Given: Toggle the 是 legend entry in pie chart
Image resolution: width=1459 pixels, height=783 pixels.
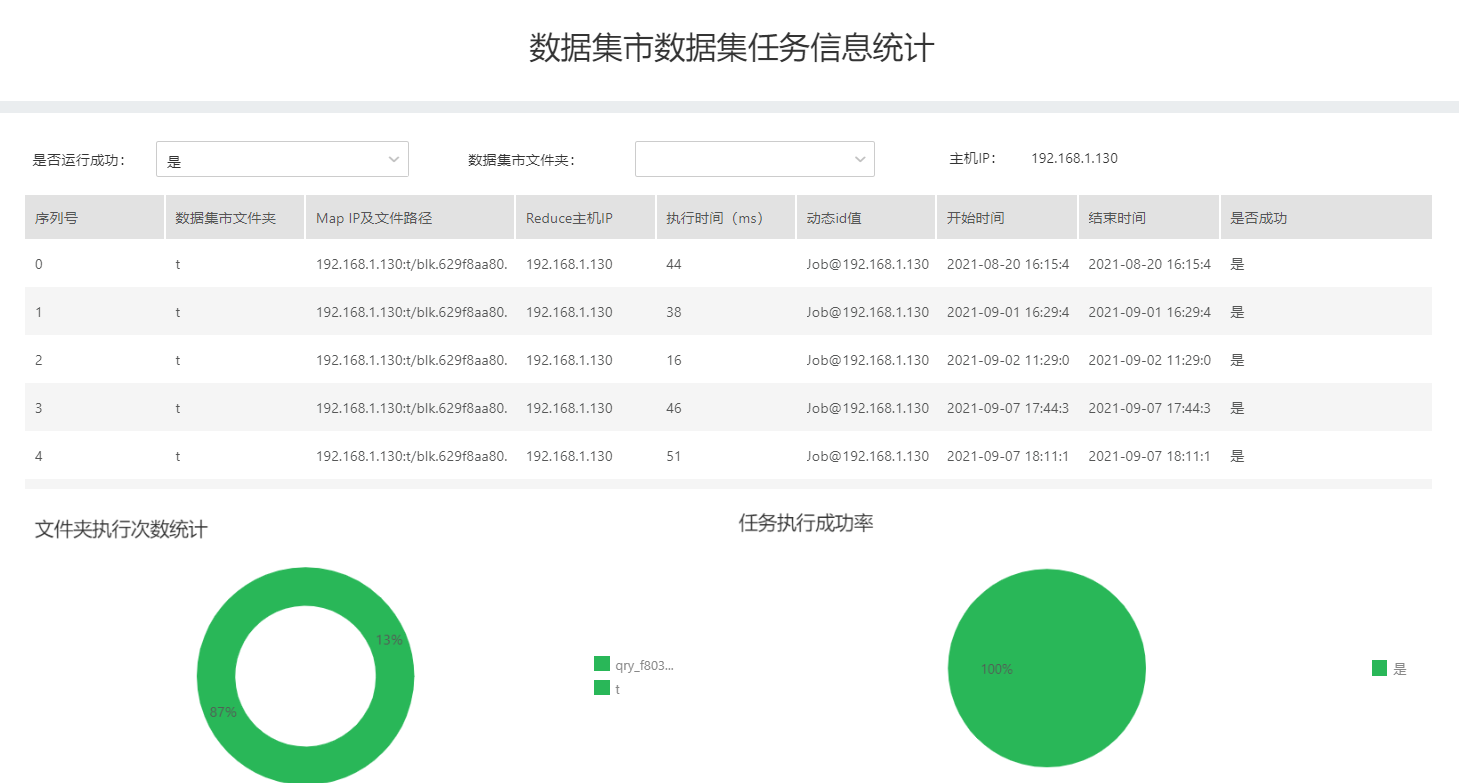Looking at the screenshot, I should click(1380, 669).
